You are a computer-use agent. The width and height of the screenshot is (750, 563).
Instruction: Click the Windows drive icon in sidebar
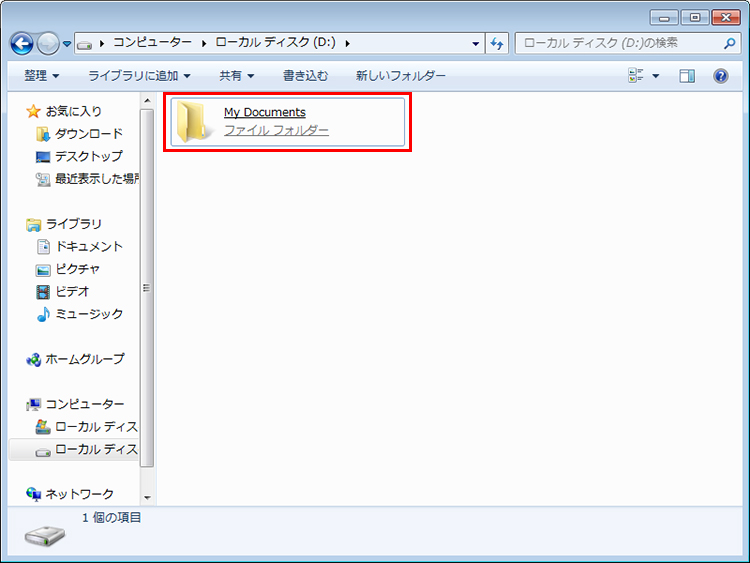pyautogui.click(x=43, y=427)
